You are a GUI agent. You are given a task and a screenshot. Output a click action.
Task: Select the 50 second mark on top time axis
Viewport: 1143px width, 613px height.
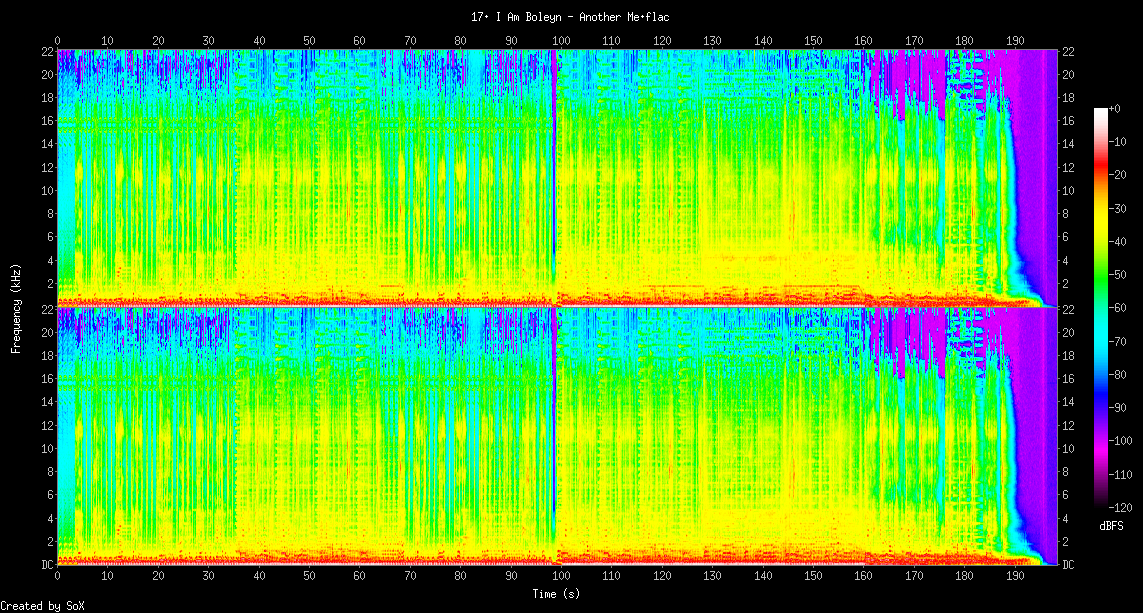click(309, 41)
